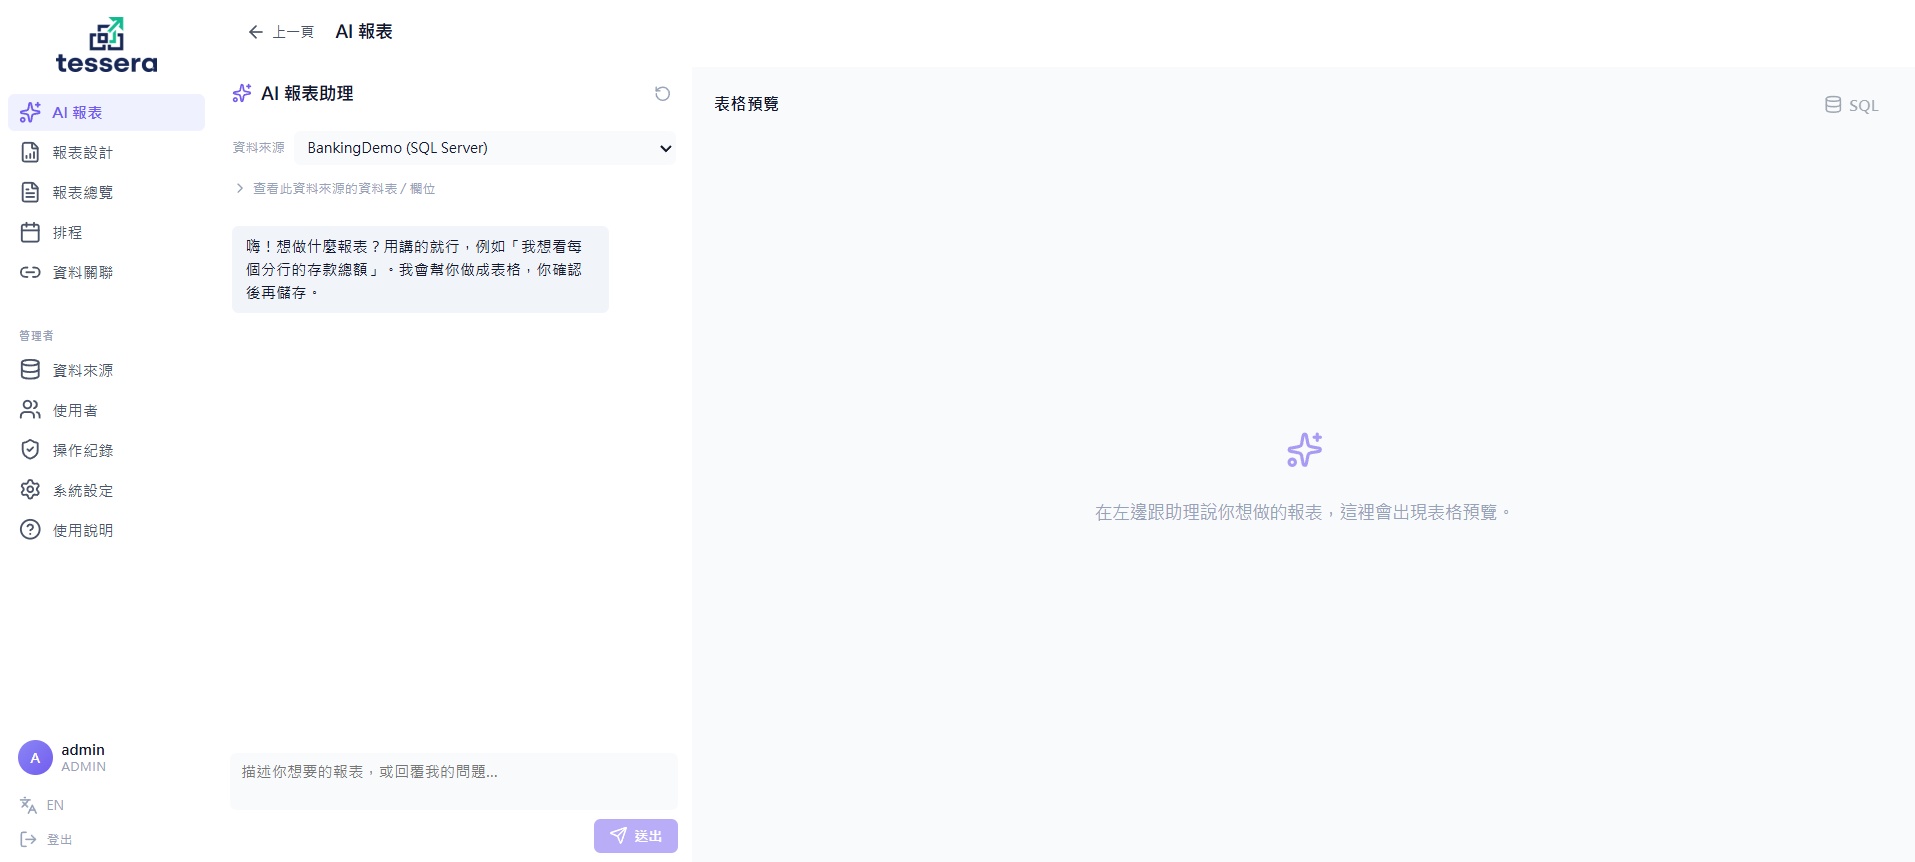This screenshot has height=862, width=1915.
Task: Click the 管理者 section label
Action: [x=36, y=336]
